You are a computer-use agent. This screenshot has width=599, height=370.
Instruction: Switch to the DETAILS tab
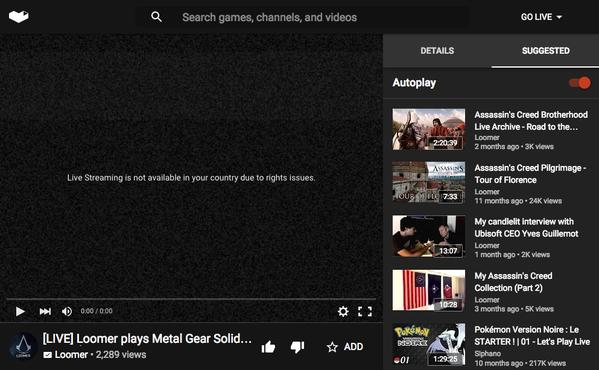coord(437,51)
